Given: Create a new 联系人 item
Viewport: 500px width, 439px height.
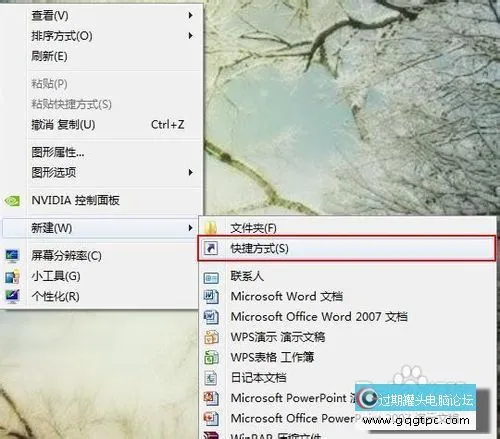Looking at the screenshot, I should pos(347,276).
